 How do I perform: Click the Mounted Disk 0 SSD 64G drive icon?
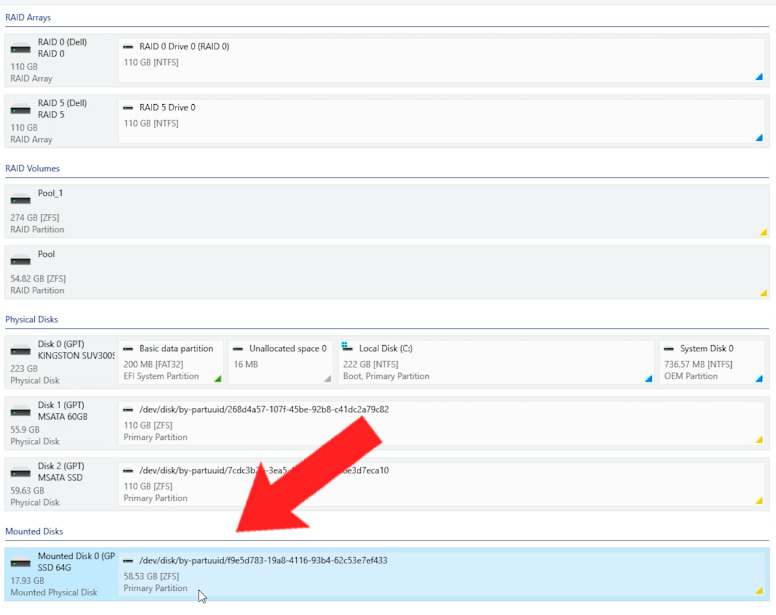(x=21, y=562)
